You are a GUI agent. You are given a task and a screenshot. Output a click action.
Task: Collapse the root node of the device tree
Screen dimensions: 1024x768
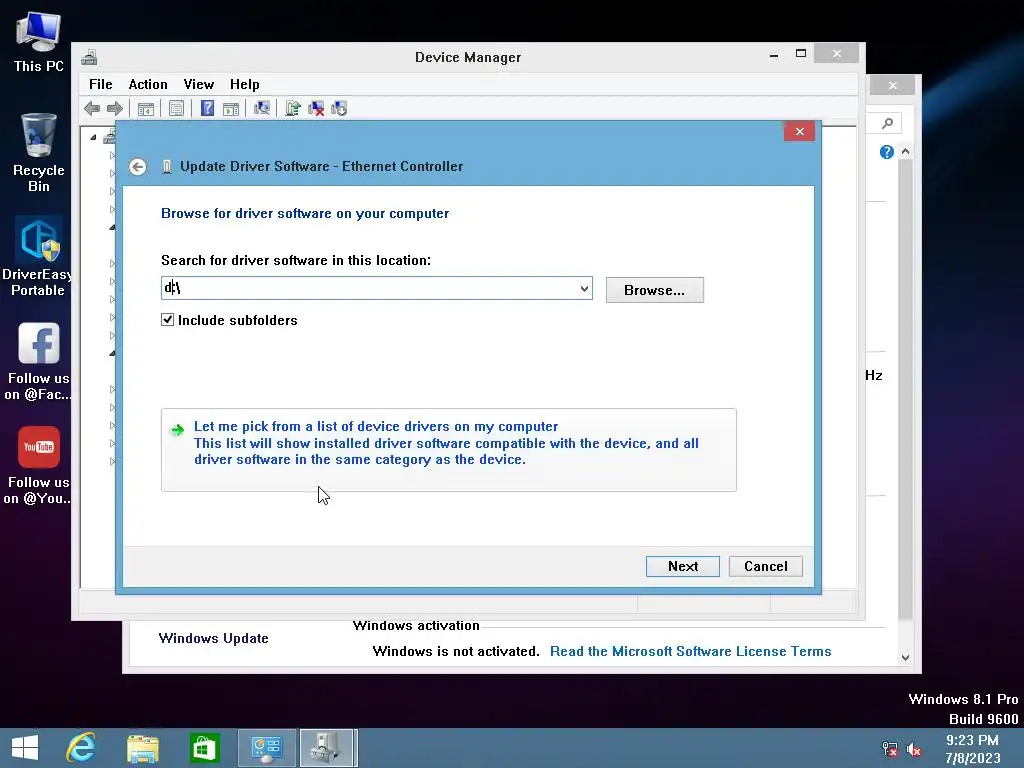93,137
